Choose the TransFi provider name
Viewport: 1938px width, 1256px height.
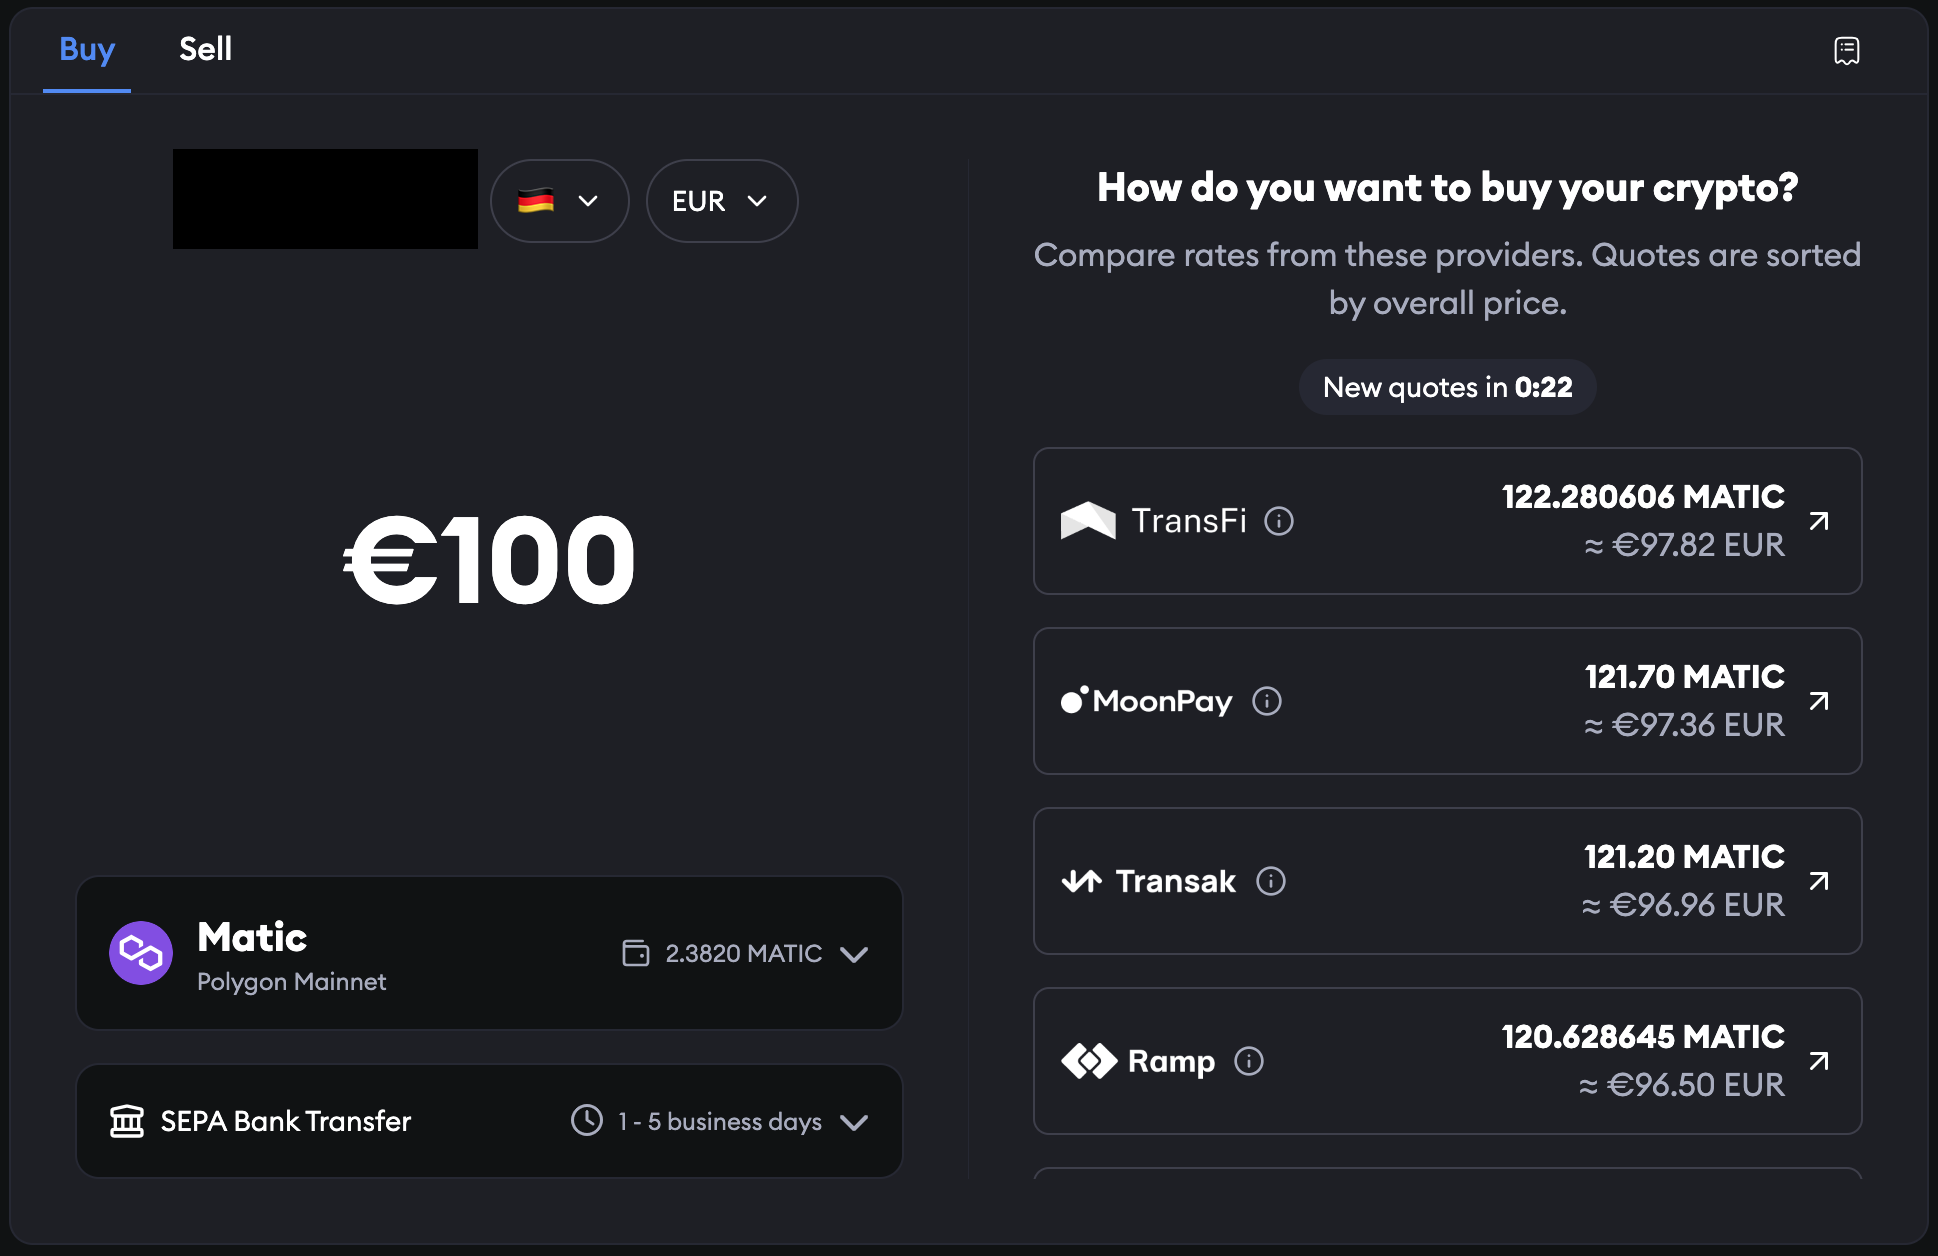[1189, 521]
